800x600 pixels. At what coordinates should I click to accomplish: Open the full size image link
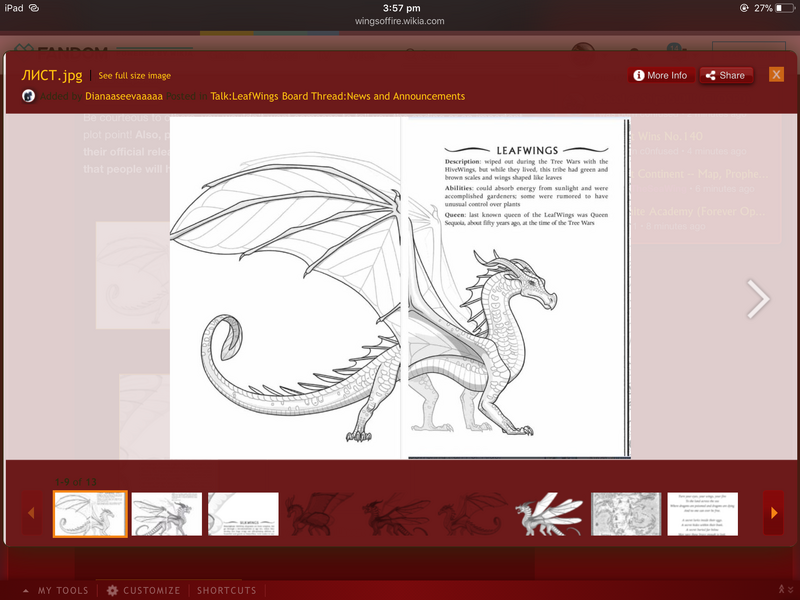click(134, 76)
